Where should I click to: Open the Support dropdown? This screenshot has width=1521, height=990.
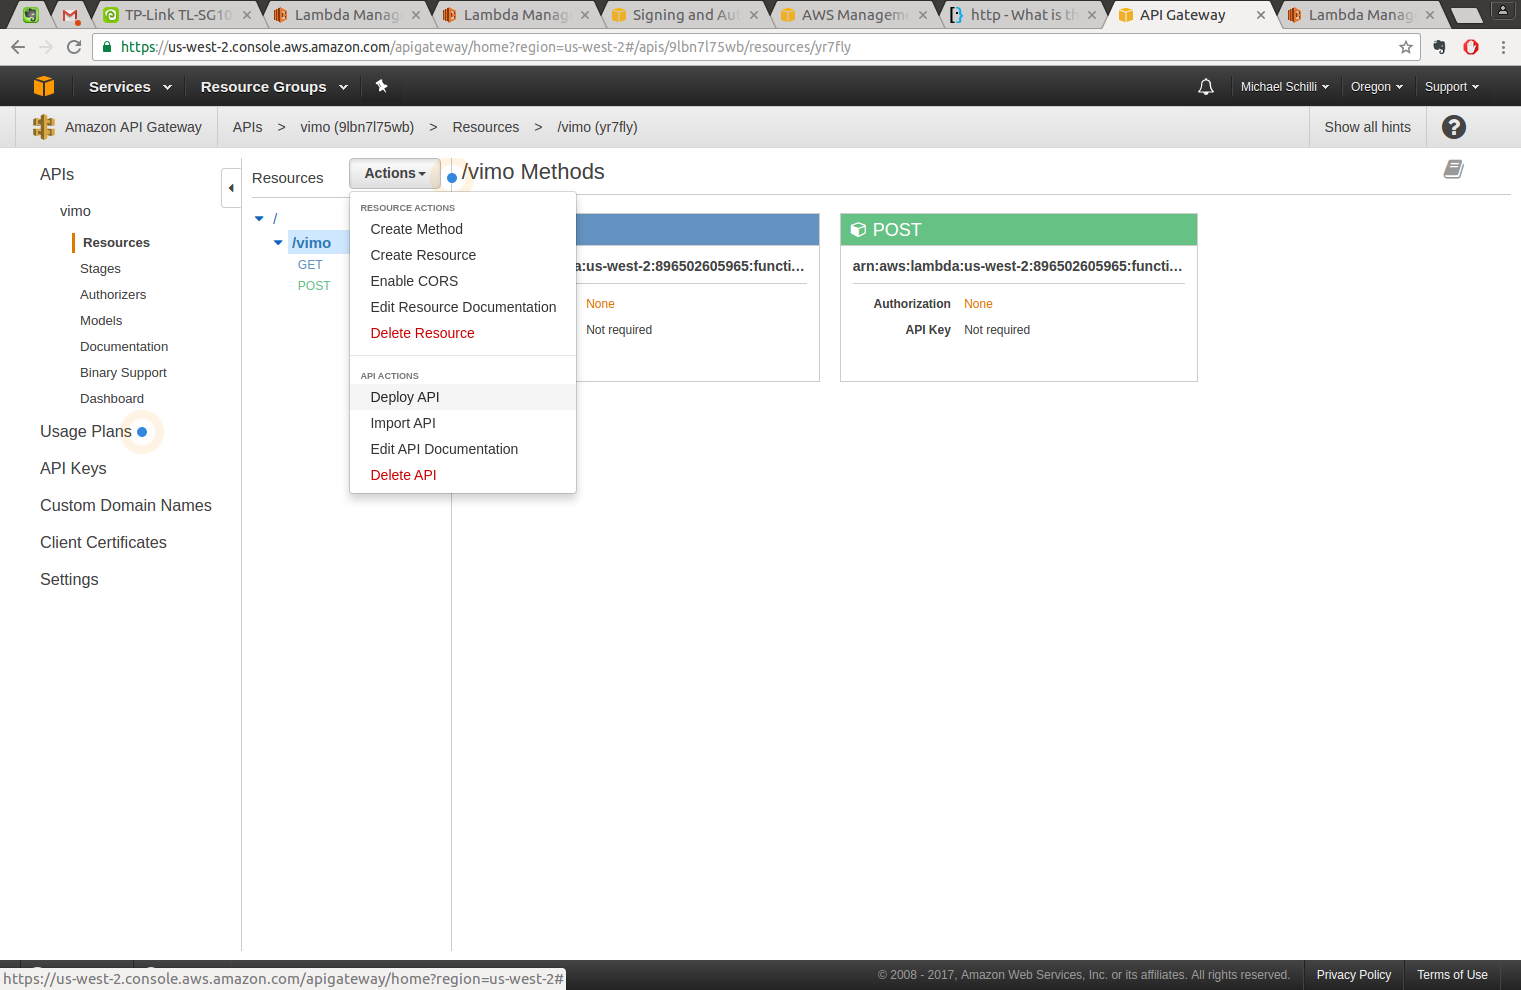point(1452,87)
